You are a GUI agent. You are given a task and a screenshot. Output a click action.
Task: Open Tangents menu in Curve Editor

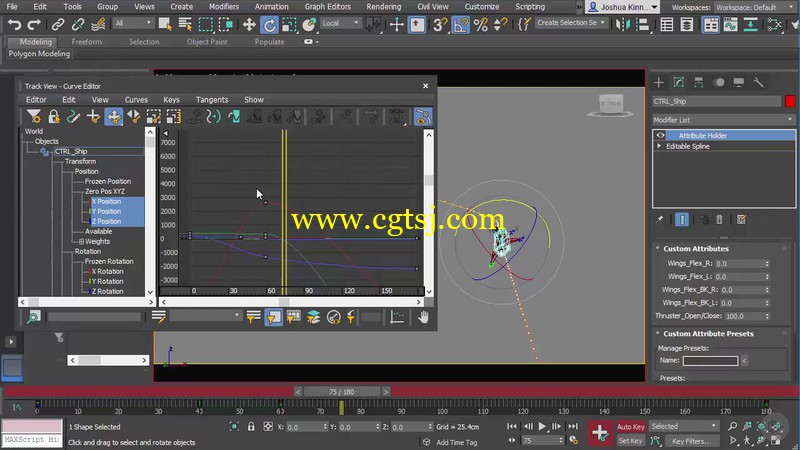pyautogui.click(x=212, y=99)
